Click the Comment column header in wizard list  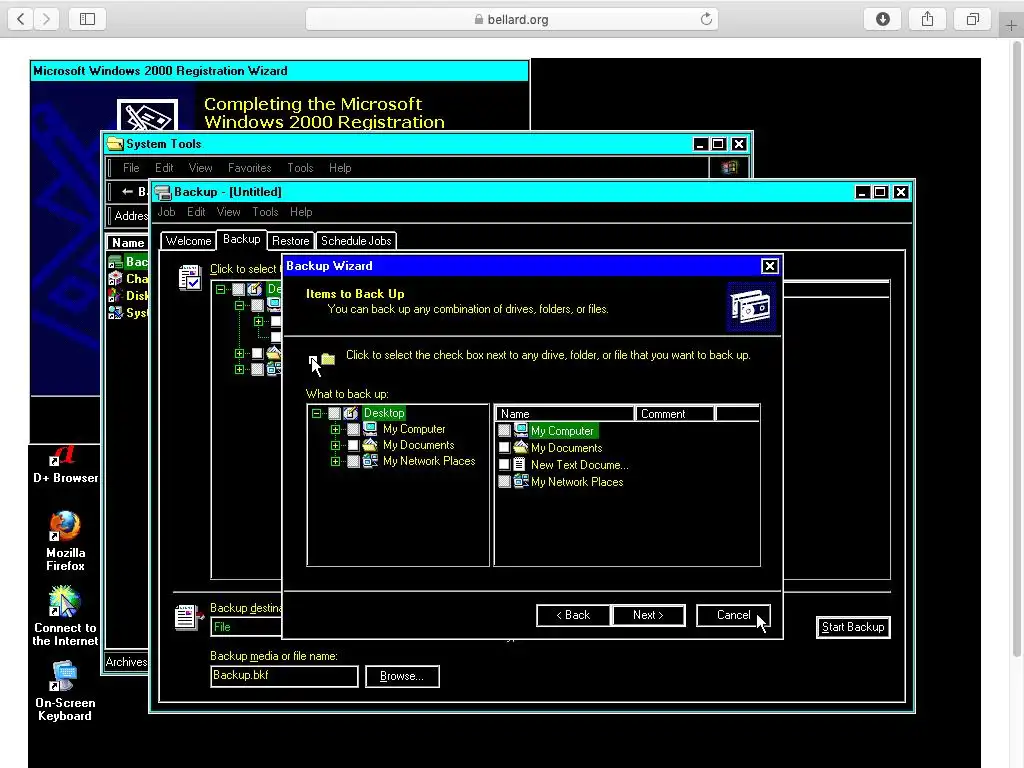tap(674, 414)
